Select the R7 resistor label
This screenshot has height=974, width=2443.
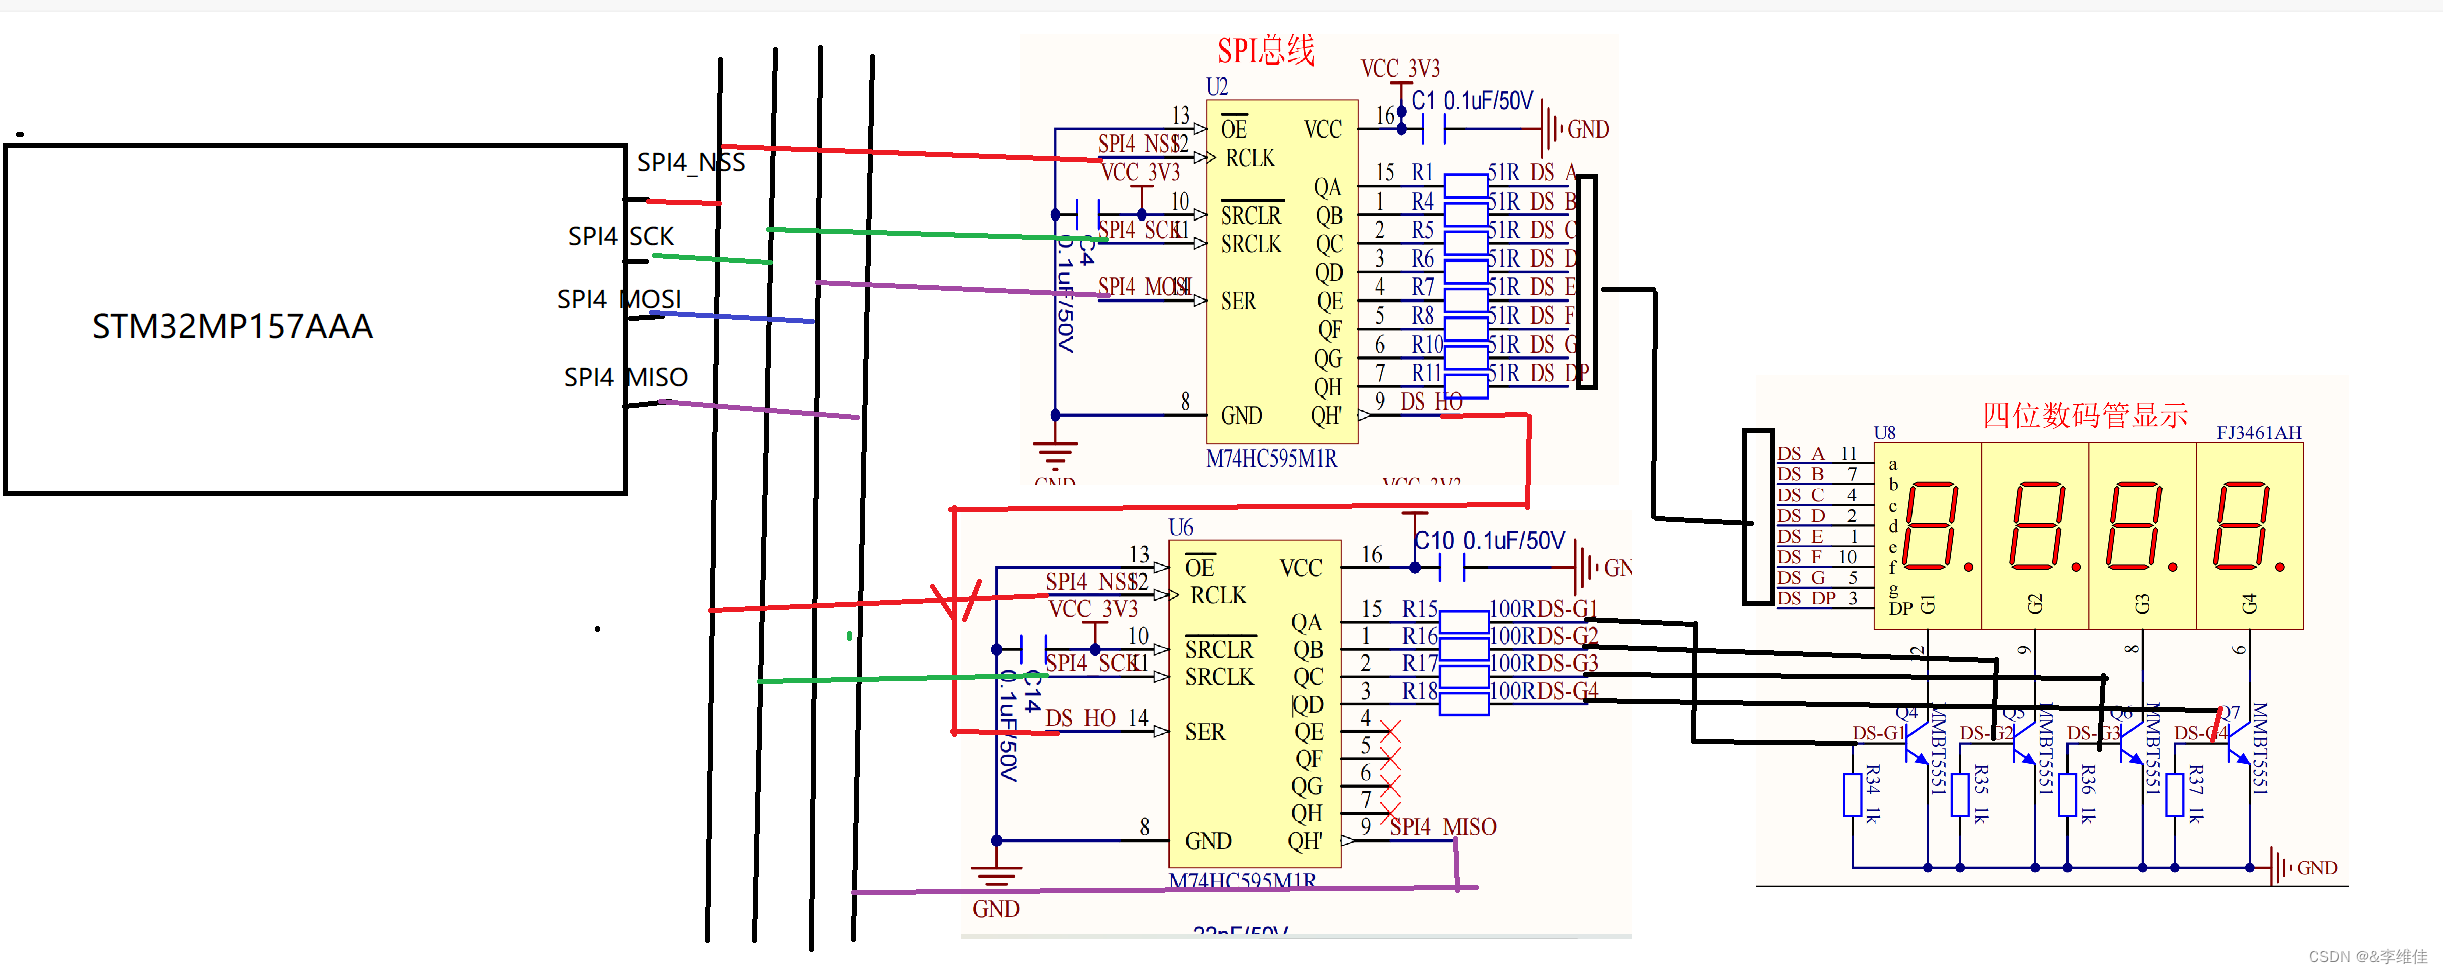[x=1422, y=287]
